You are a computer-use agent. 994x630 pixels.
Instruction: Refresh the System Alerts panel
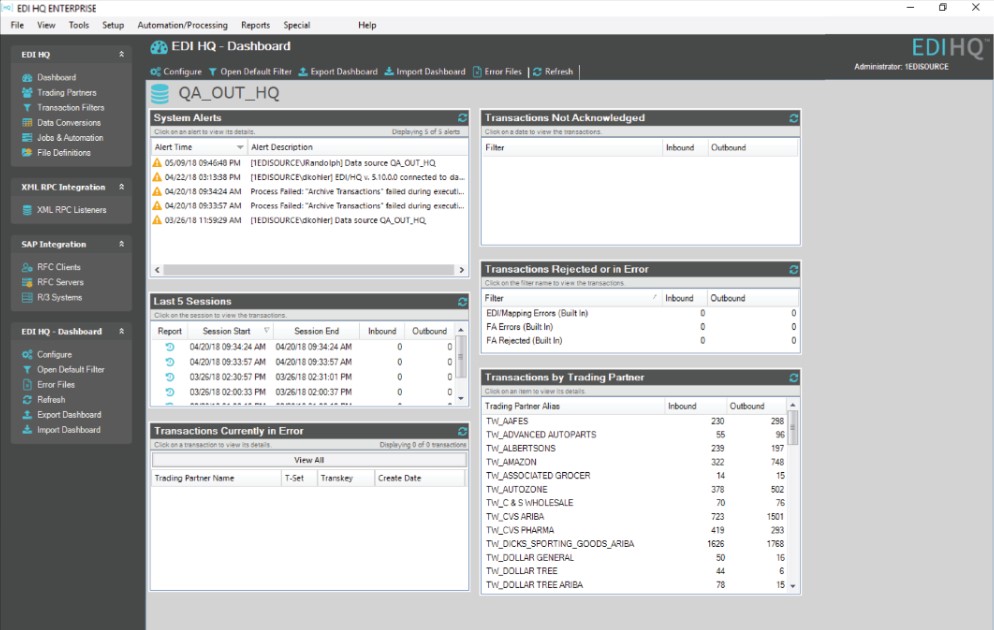click(x=462, y=117)
